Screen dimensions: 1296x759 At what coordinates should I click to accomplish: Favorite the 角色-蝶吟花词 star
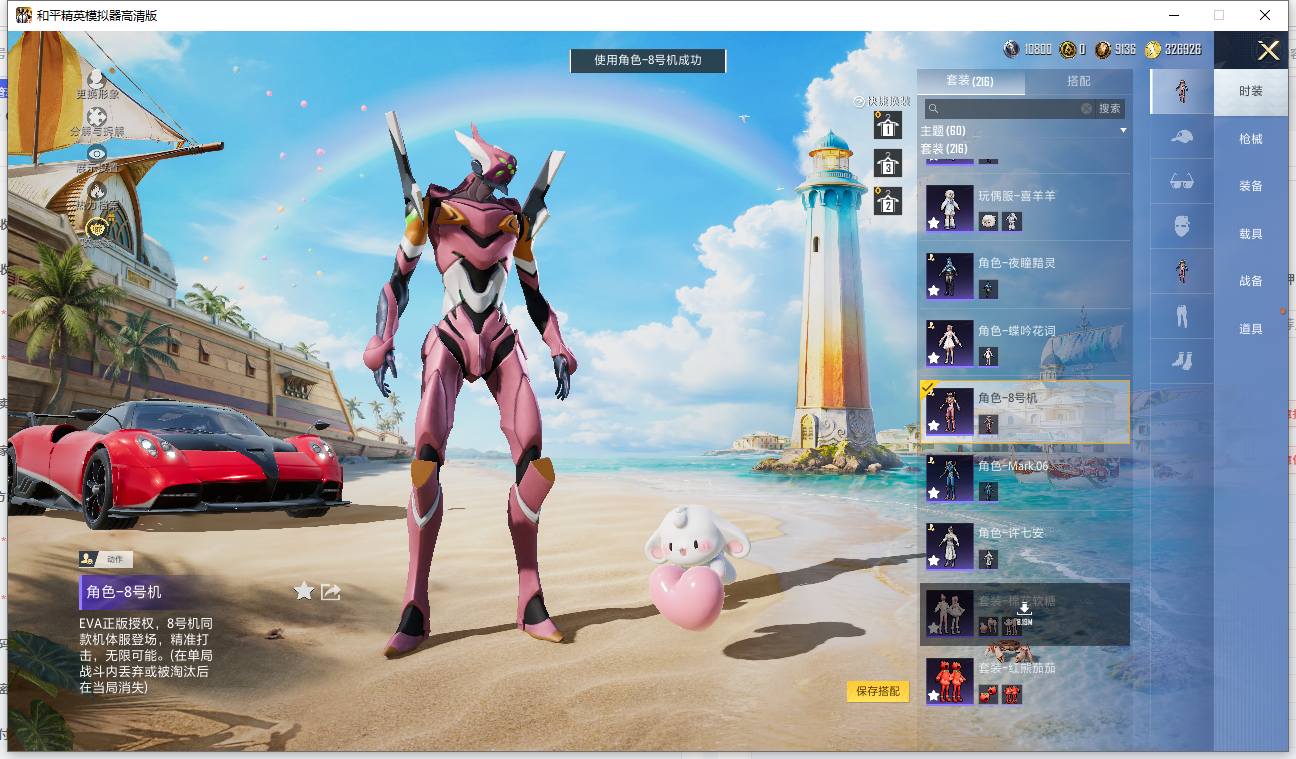coord(934,358)
